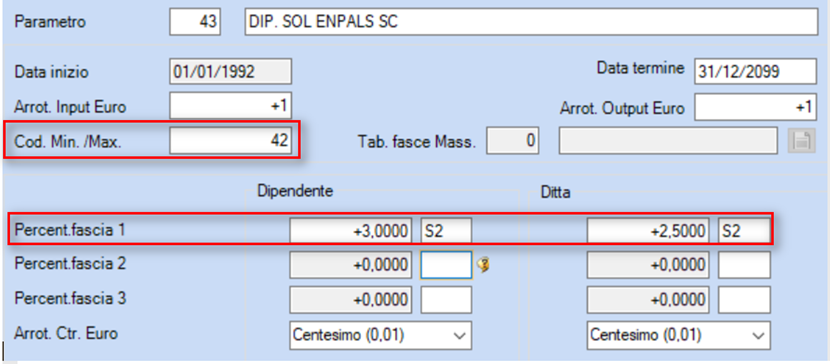Click Ditta fascia 3 code field
This screenshot has width=830, height=364.
744,300
